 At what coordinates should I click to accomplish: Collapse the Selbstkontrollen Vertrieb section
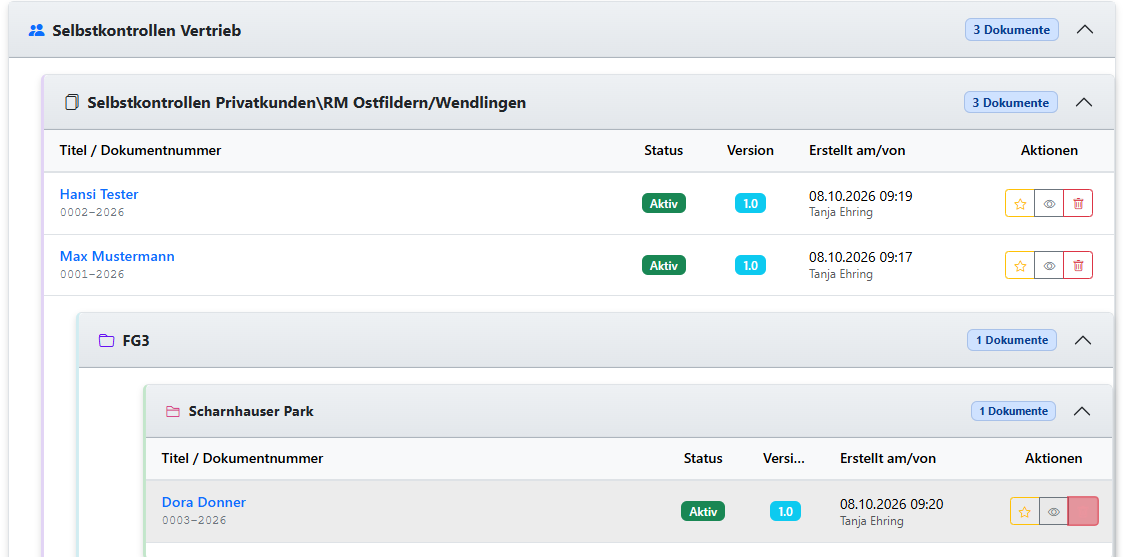(1085, 30)
